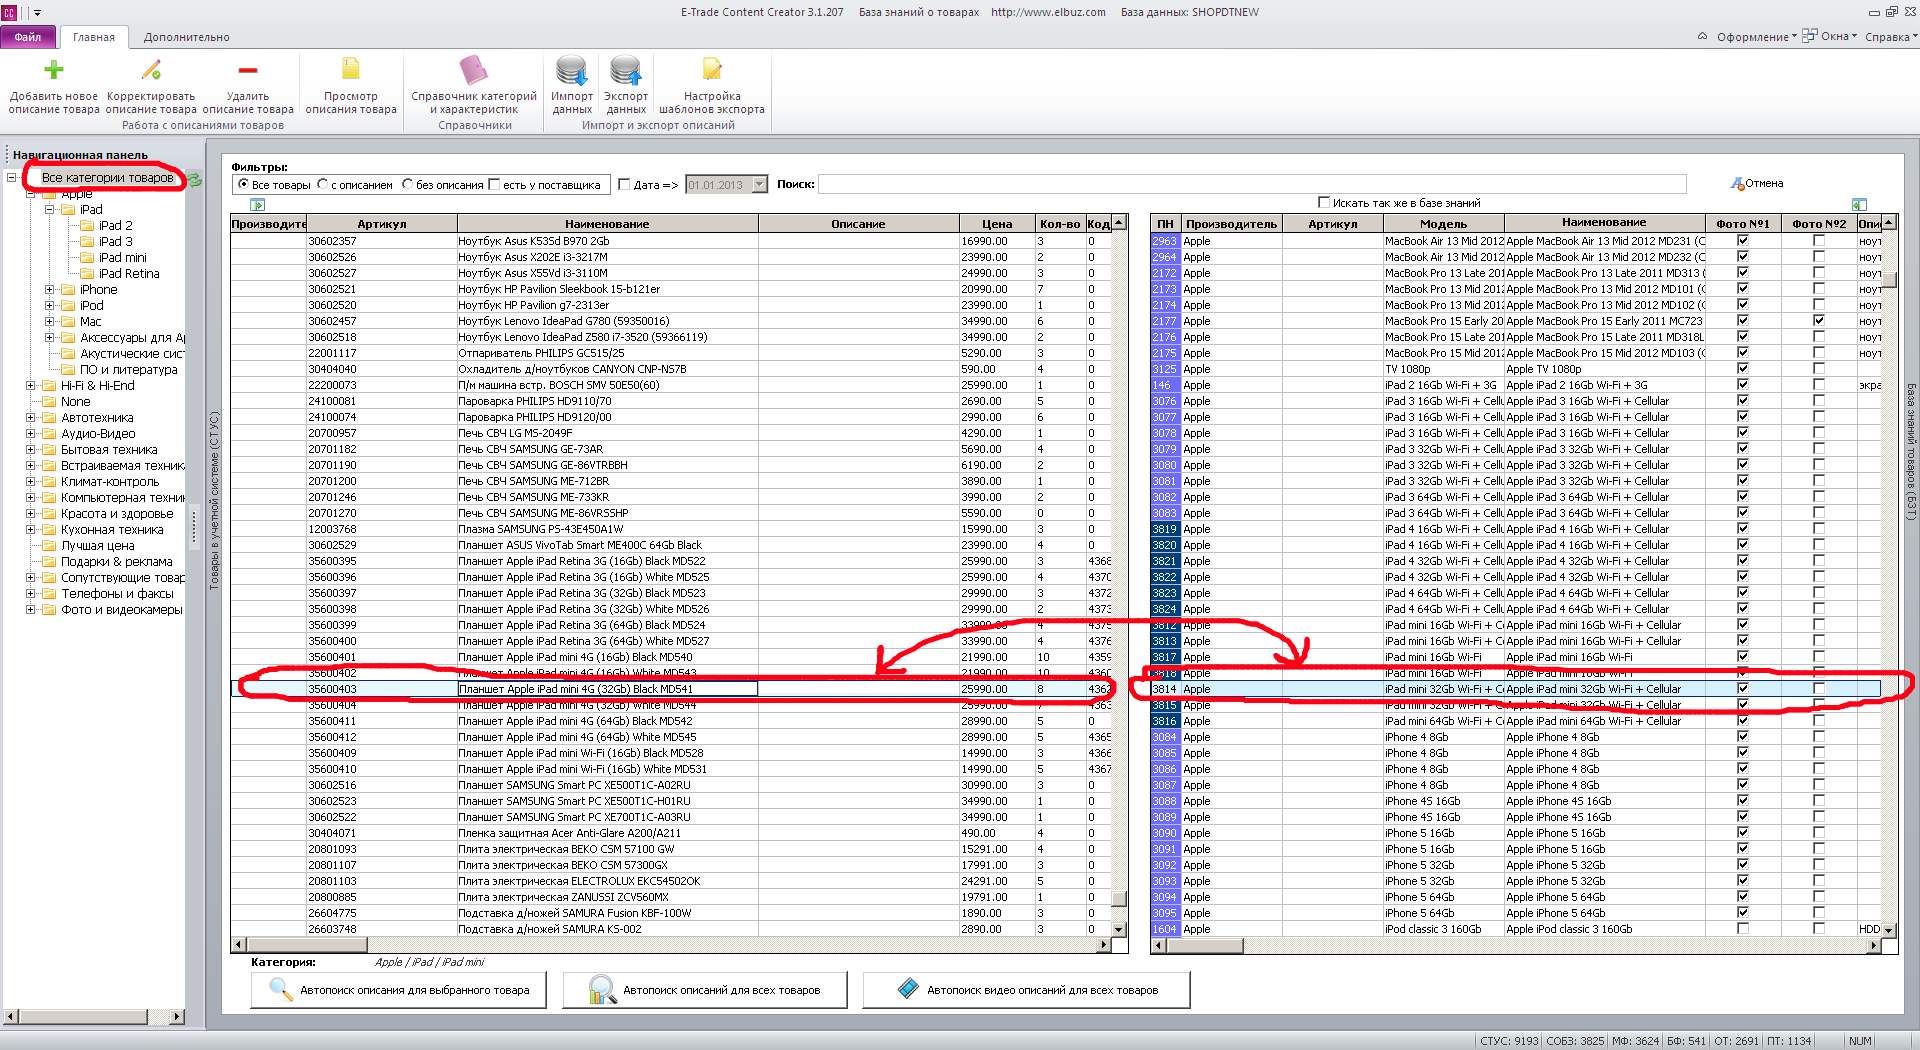This screenshot has height=1050, width=1920.
Task: Open Настройка шаблонов экспорта settings
Action: pos(712,85)
